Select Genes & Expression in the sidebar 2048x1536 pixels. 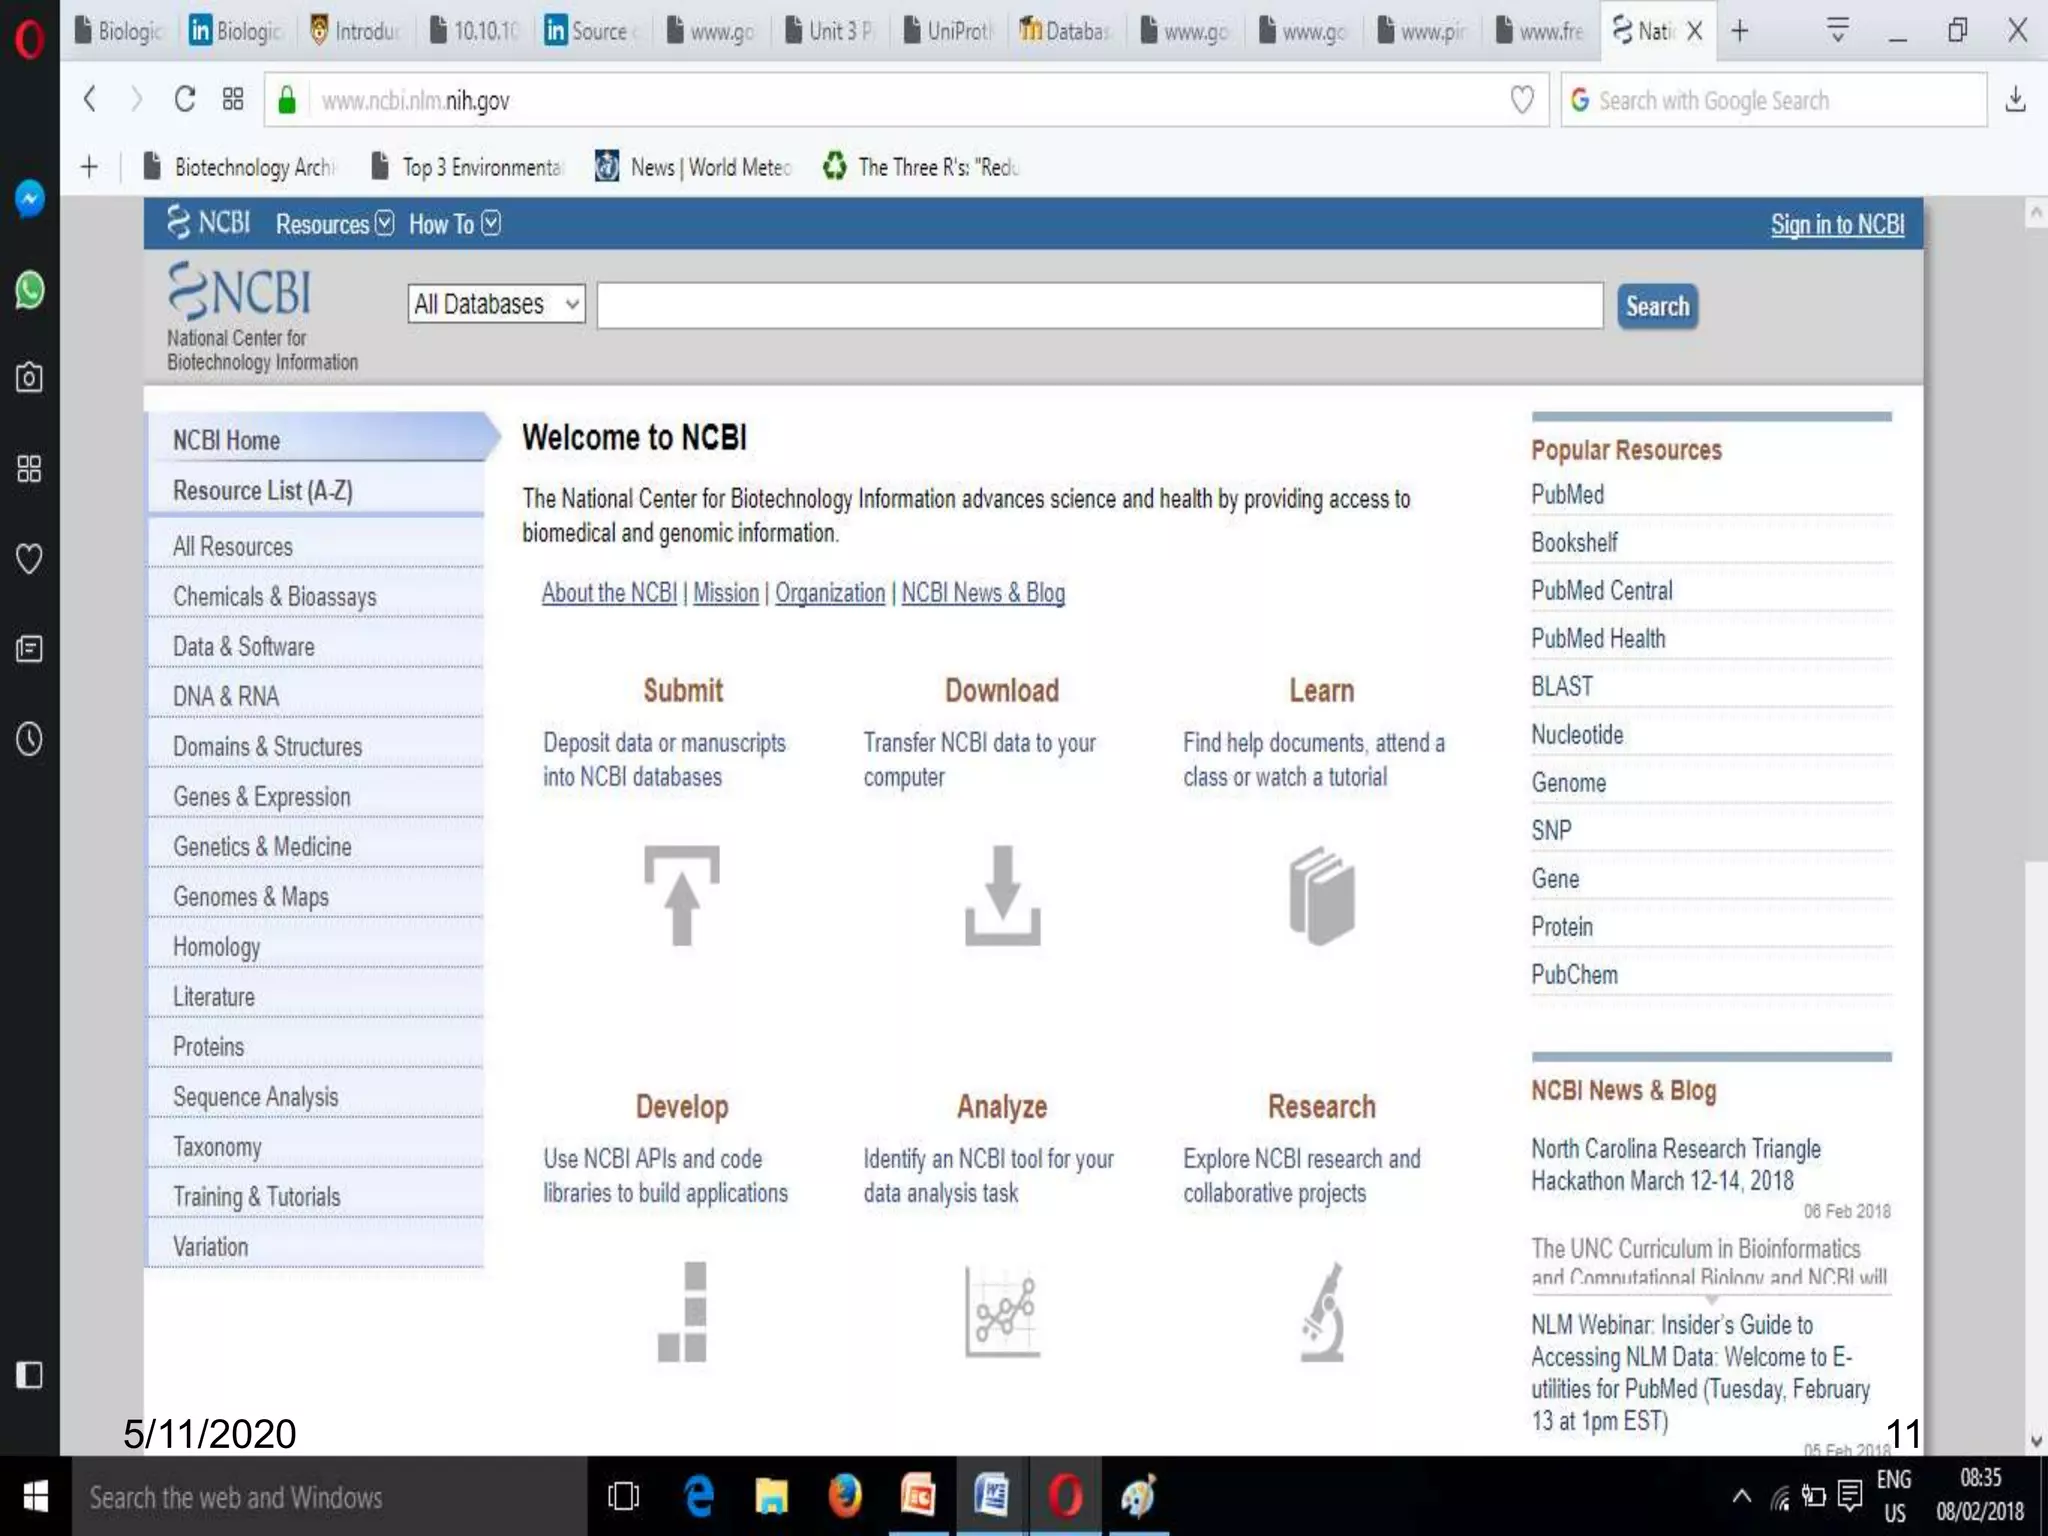pyautogui.click(x=262, y=797)
